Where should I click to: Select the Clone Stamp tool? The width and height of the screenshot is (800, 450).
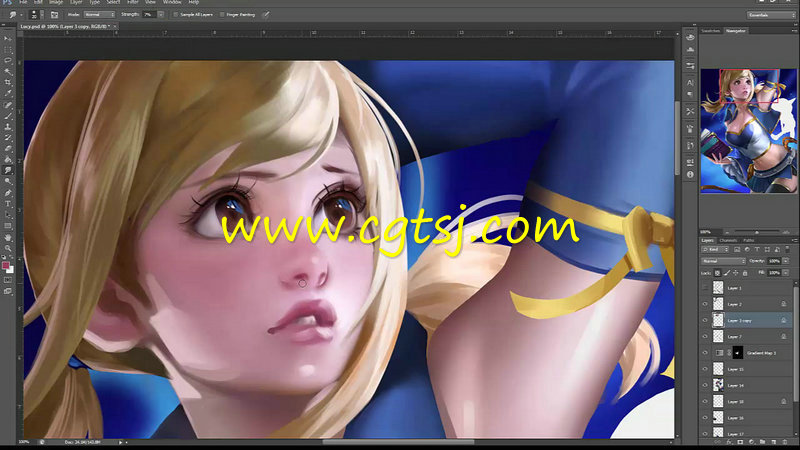click(x=8, y=127)
